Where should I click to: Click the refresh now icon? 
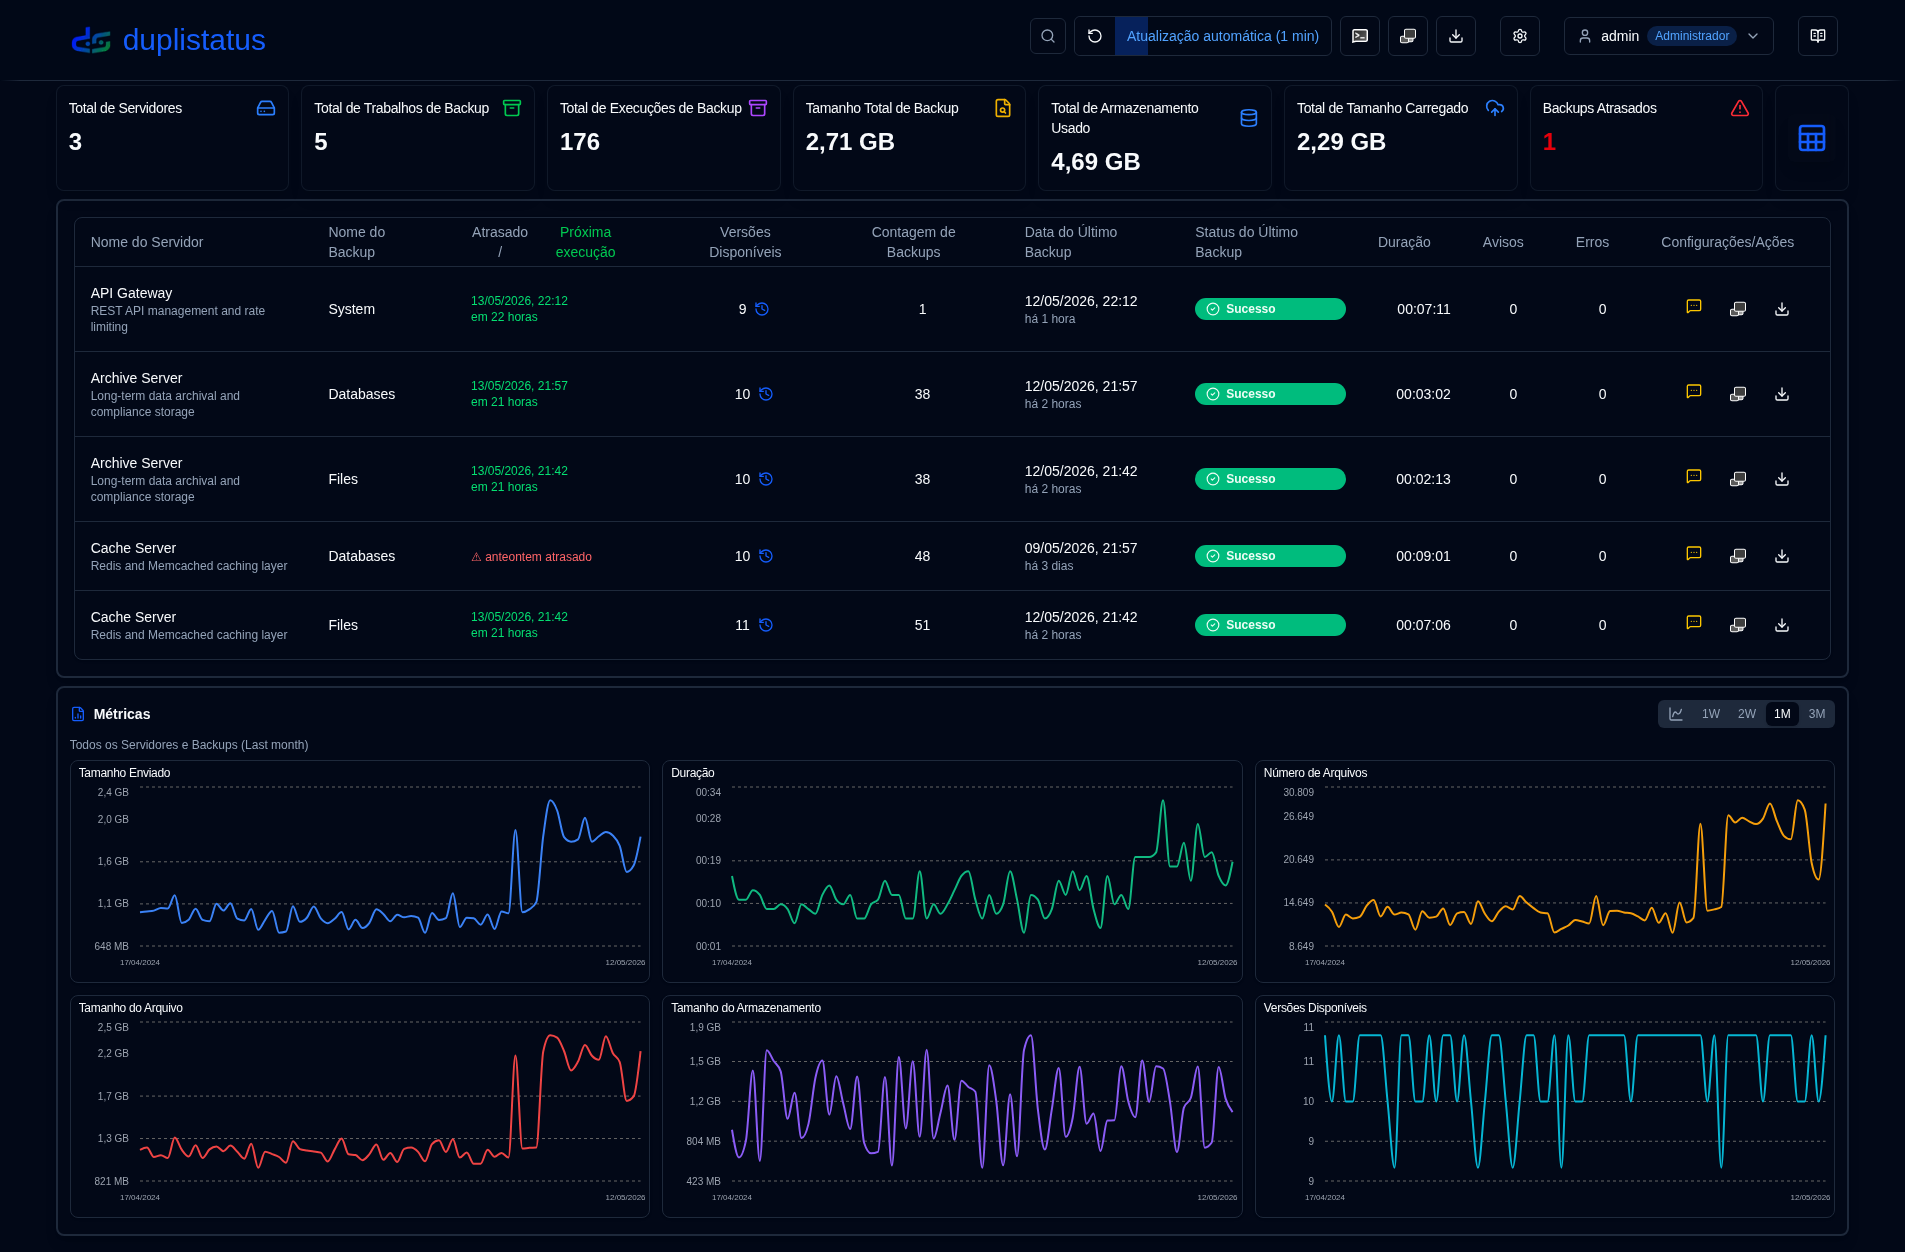(x=1095, y=36)
